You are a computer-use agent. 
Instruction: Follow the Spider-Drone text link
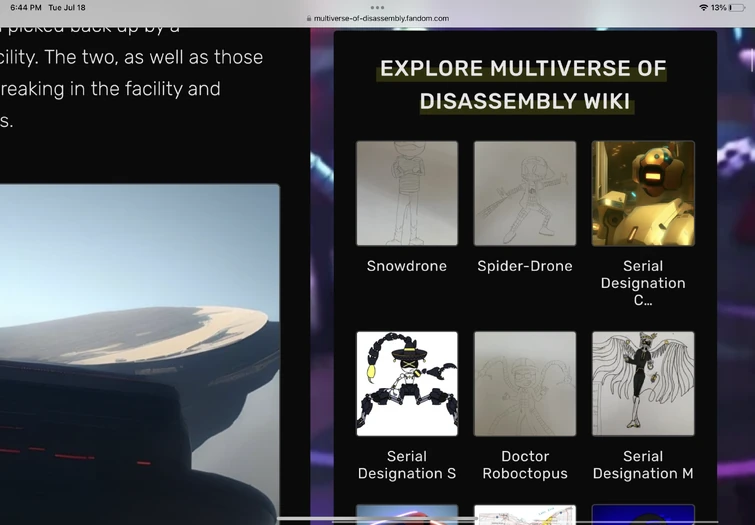[525, 266]
